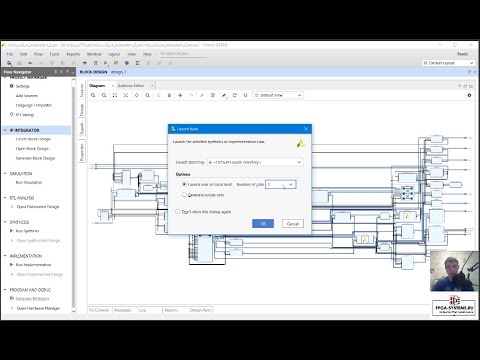Click OK in Launch Runs dialog
This screenshot has width=480, height=360.
263,224
